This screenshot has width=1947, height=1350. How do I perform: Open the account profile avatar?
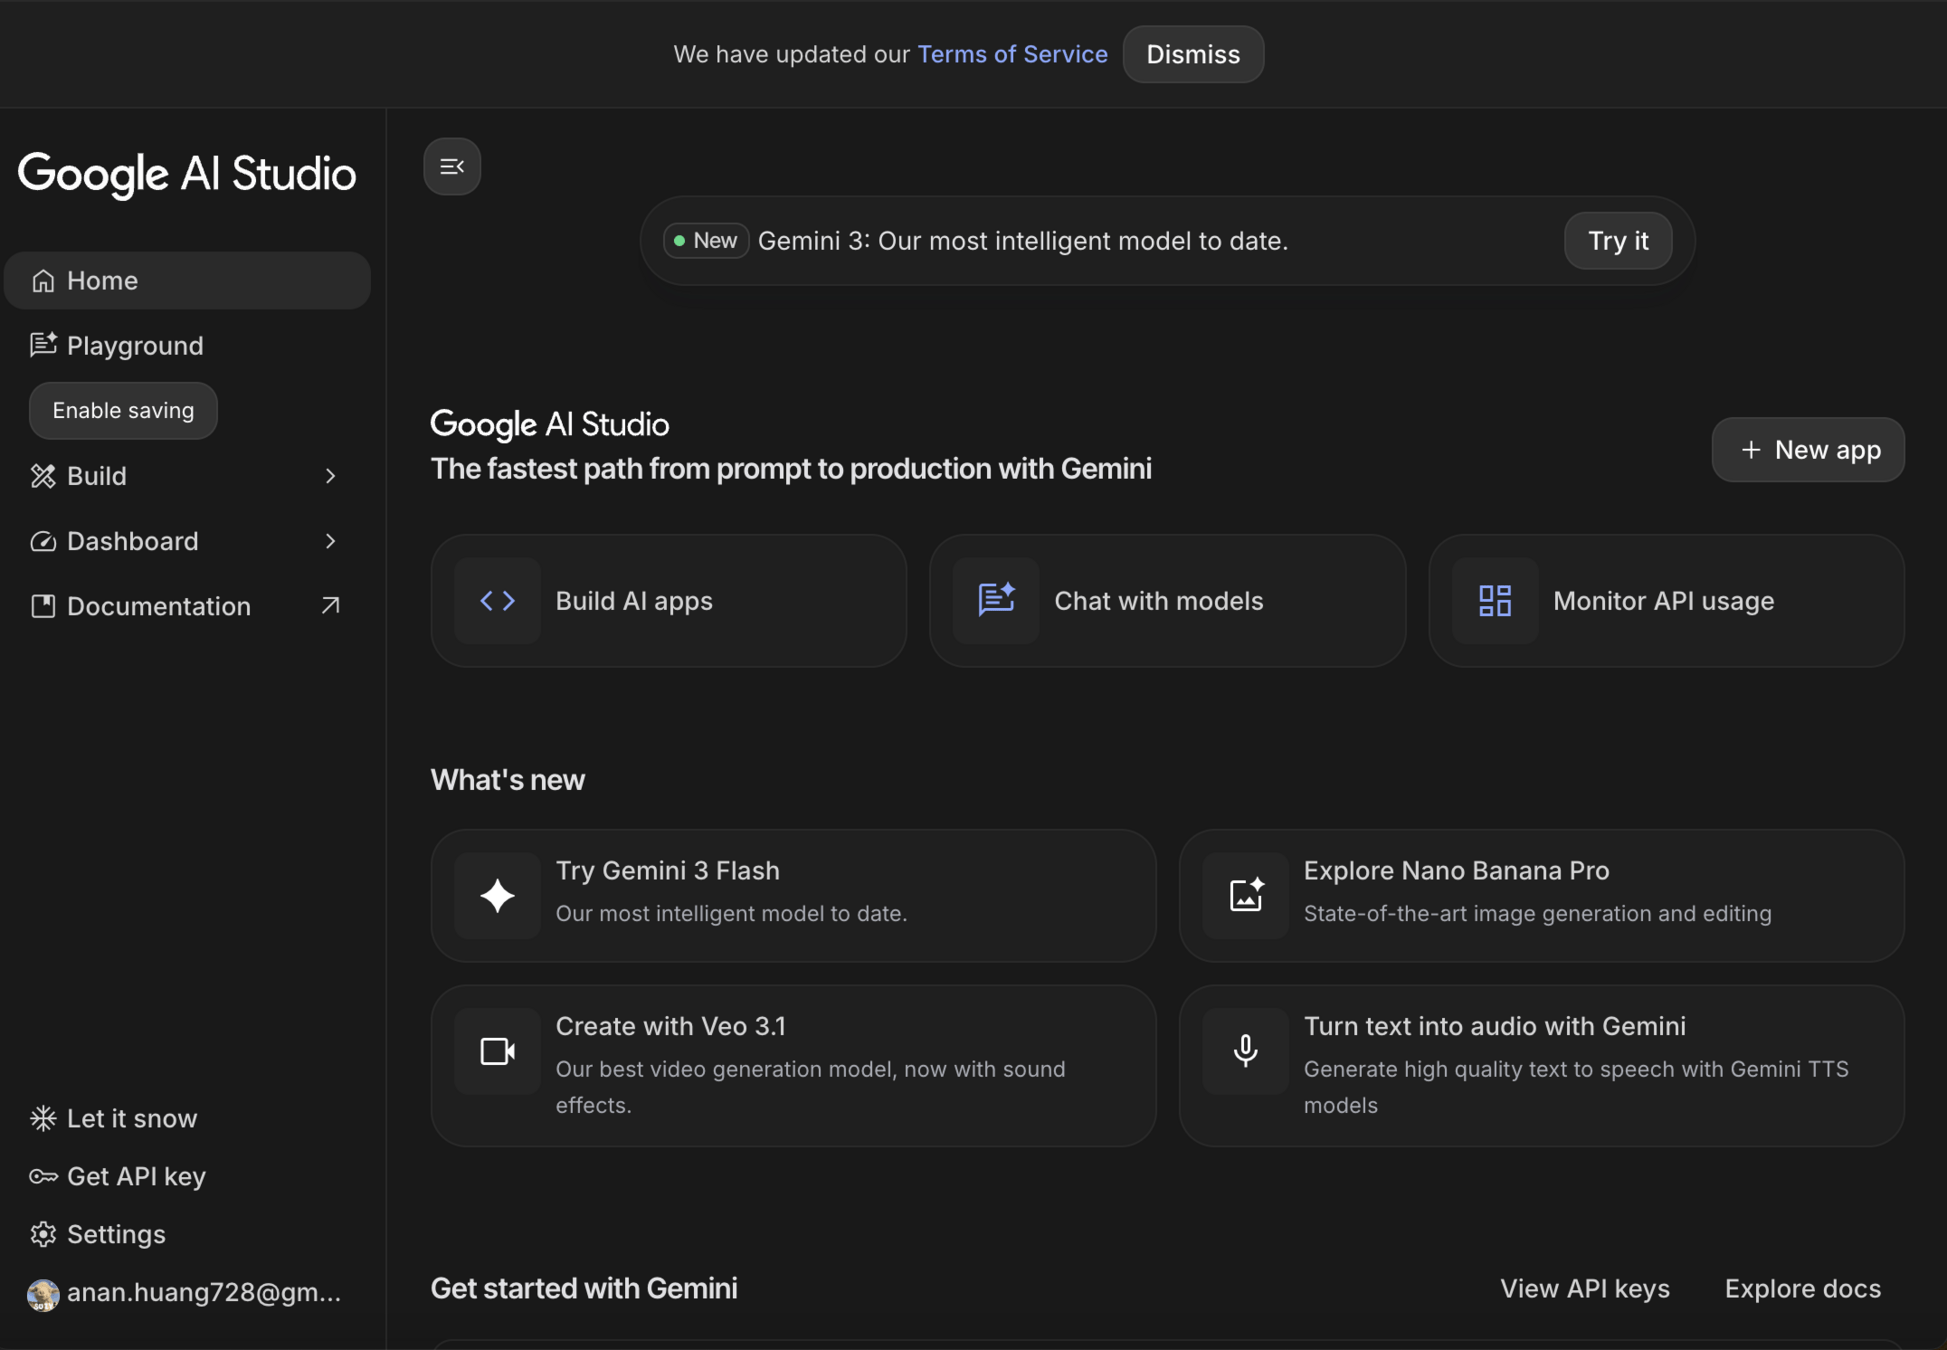coord(43,1293)
